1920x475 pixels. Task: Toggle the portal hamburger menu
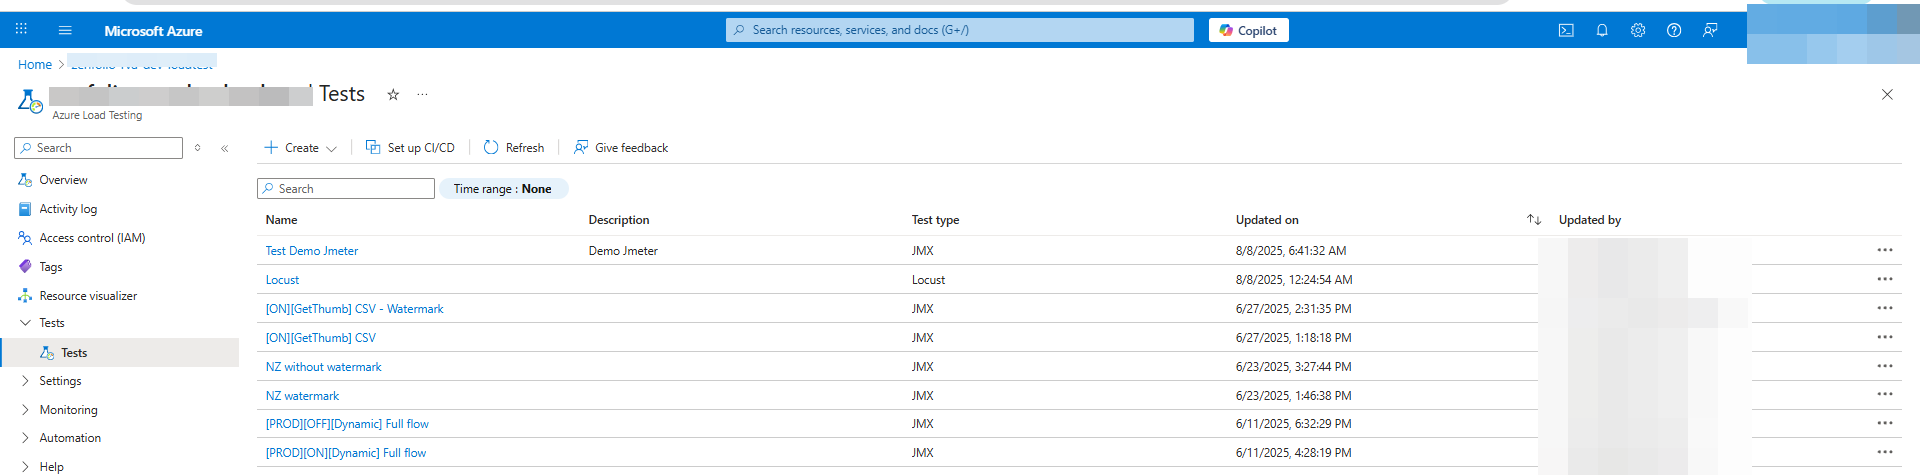click(65, 30)
